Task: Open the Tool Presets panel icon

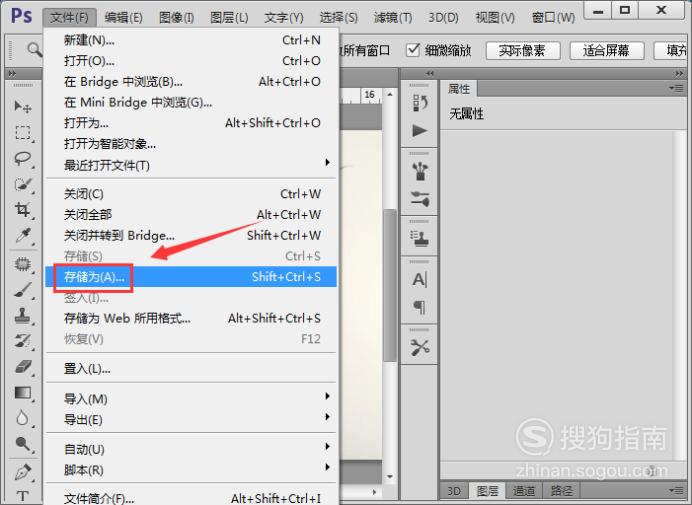Action: 420,347
